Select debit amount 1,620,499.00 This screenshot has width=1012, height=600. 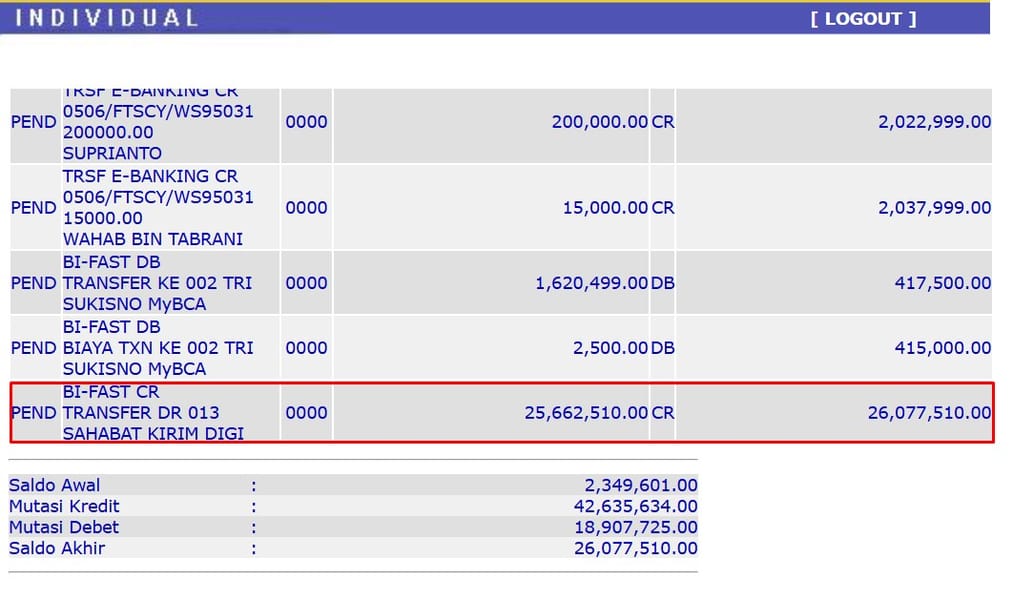pyautogui.click(x=591, y=283)
